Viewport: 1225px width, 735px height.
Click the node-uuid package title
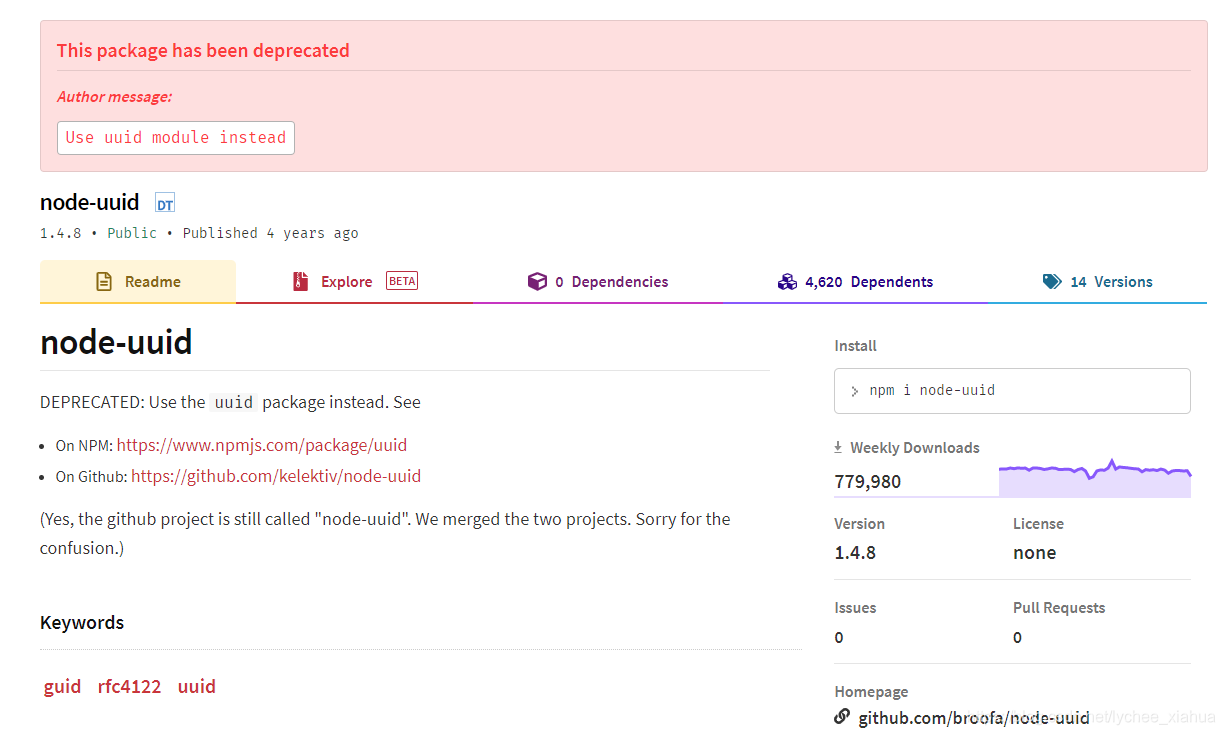90,202
